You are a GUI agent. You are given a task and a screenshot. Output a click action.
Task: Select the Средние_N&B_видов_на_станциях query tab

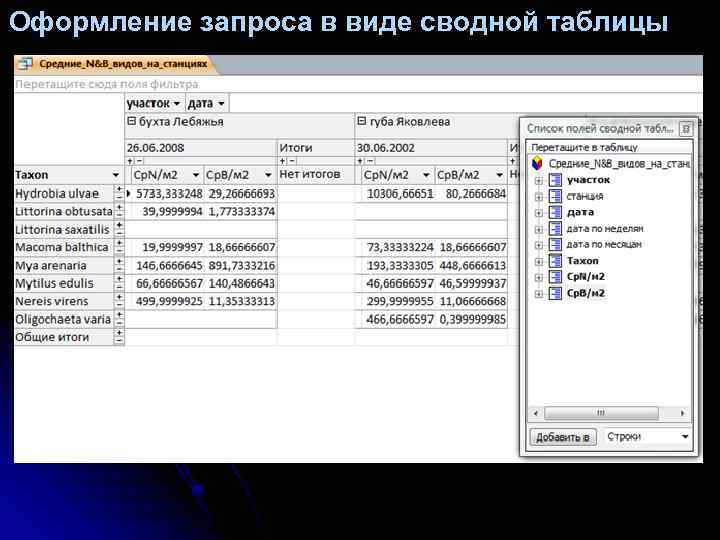115,64
